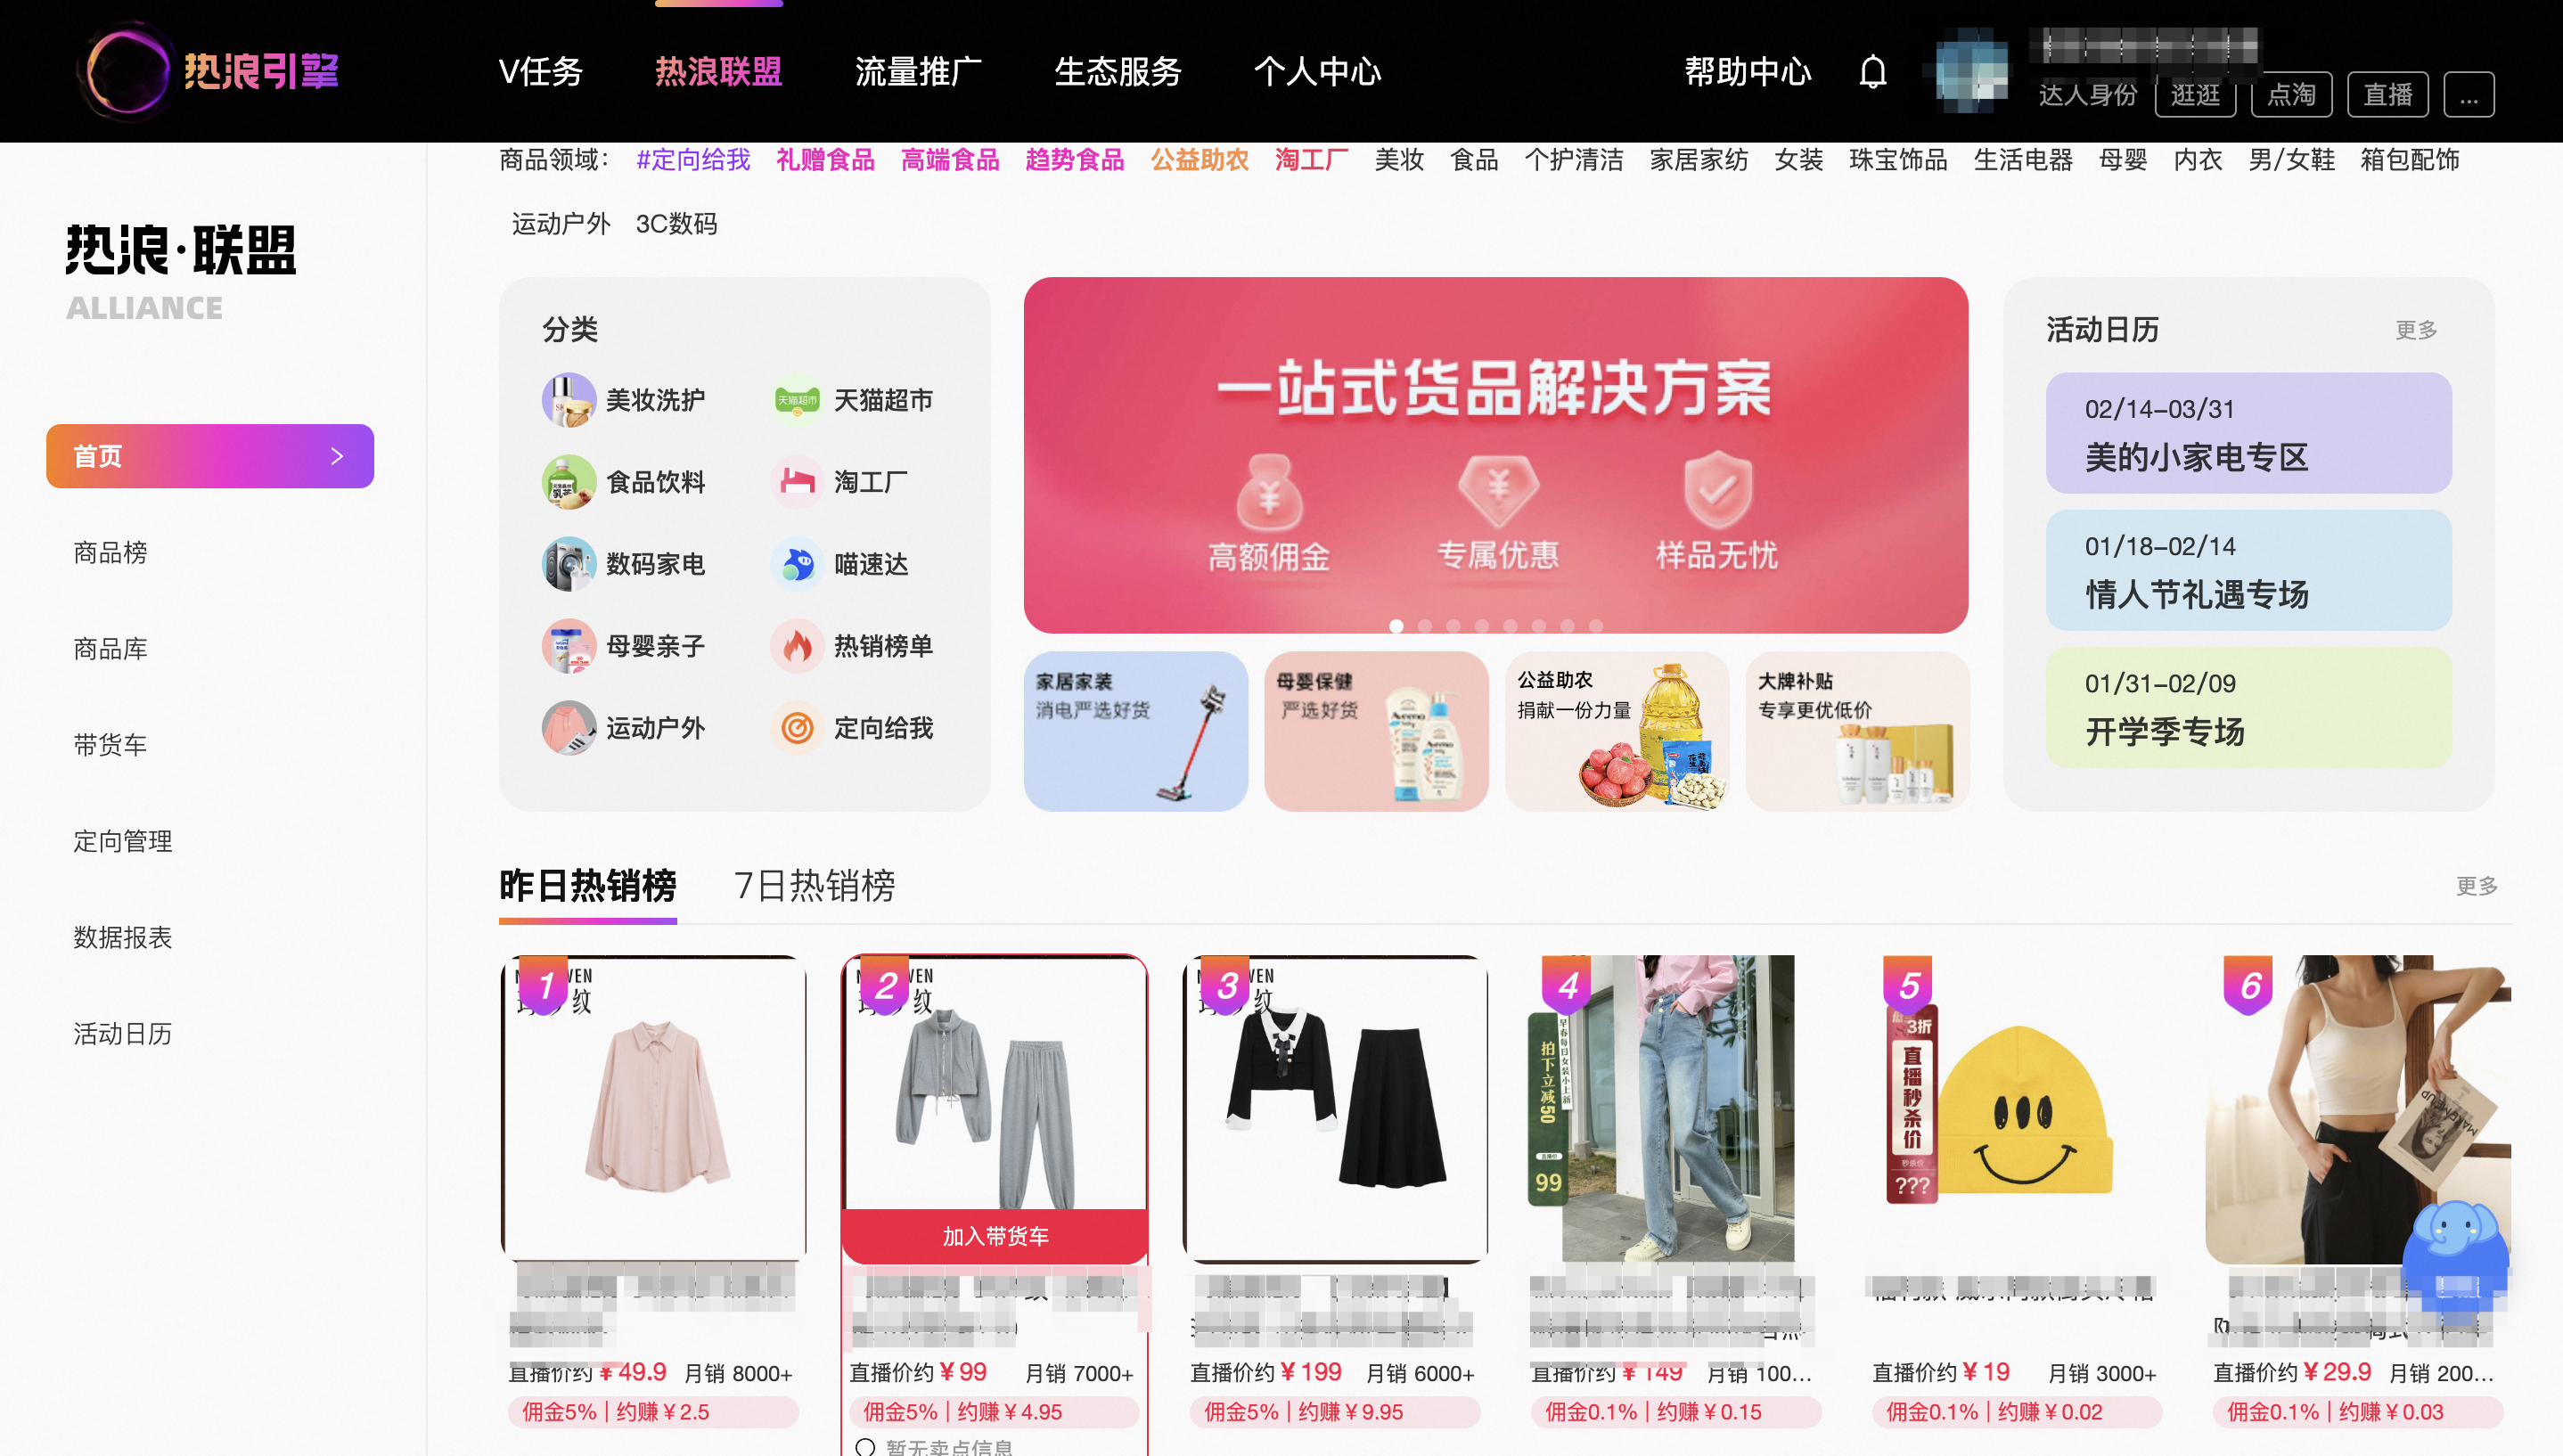This screenshot has height=1456, width=2563.
Task: Open the 热浪联盟 menu
Action: pyautogui.click(x=718, y=72)
